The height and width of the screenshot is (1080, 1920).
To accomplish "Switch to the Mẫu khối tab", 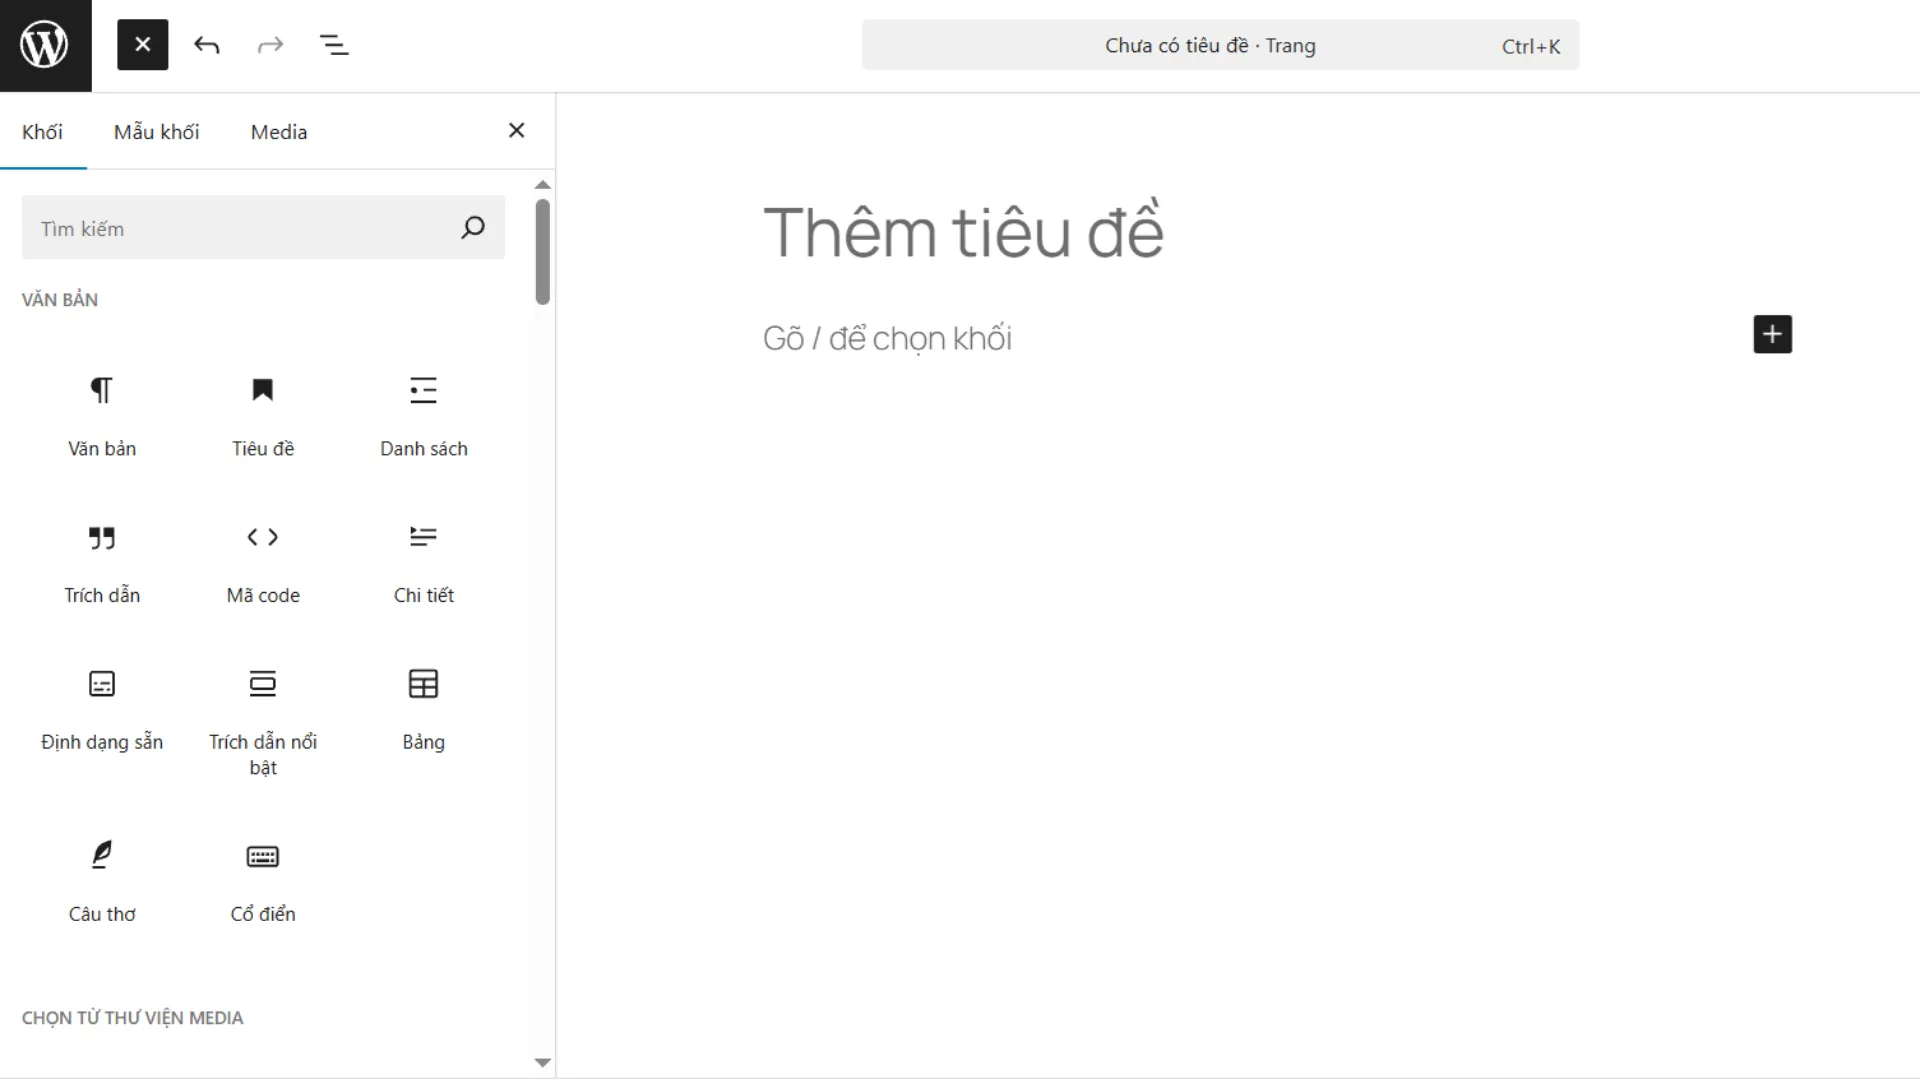I will click(x=156, y=132).
